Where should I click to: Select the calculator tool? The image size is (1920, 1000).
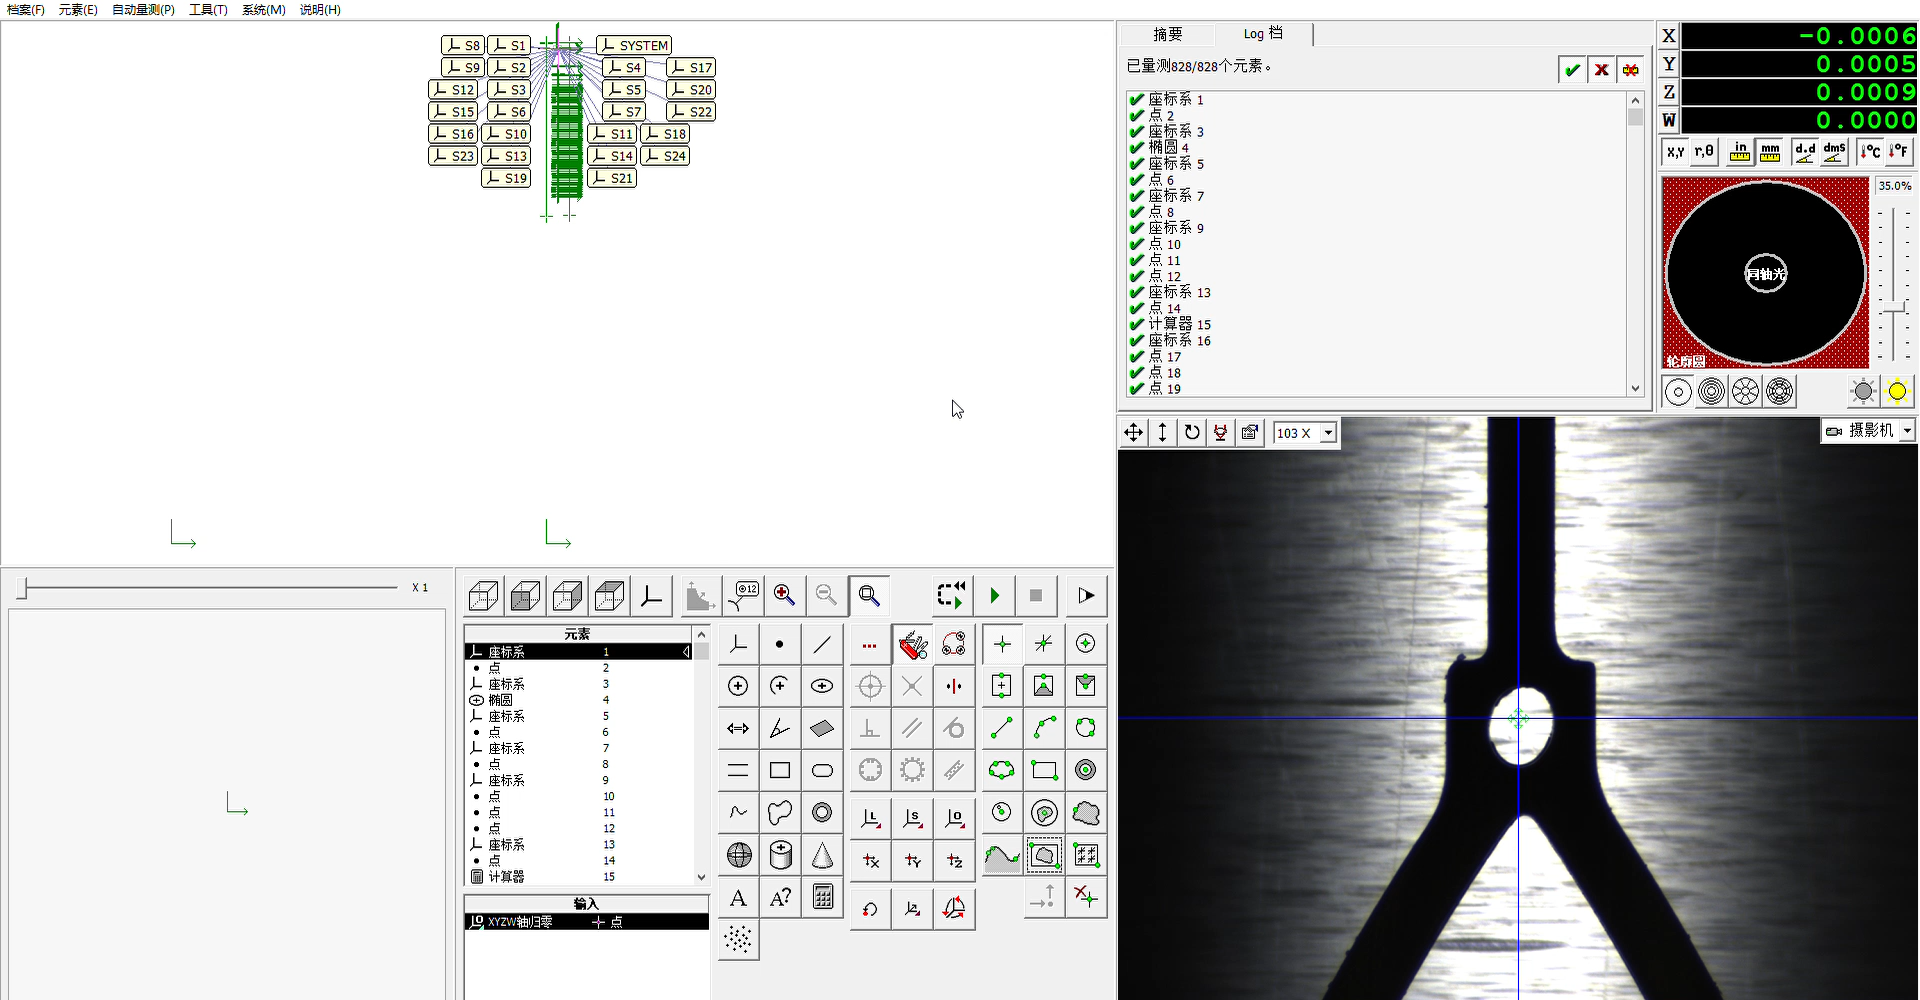(822, 897)
